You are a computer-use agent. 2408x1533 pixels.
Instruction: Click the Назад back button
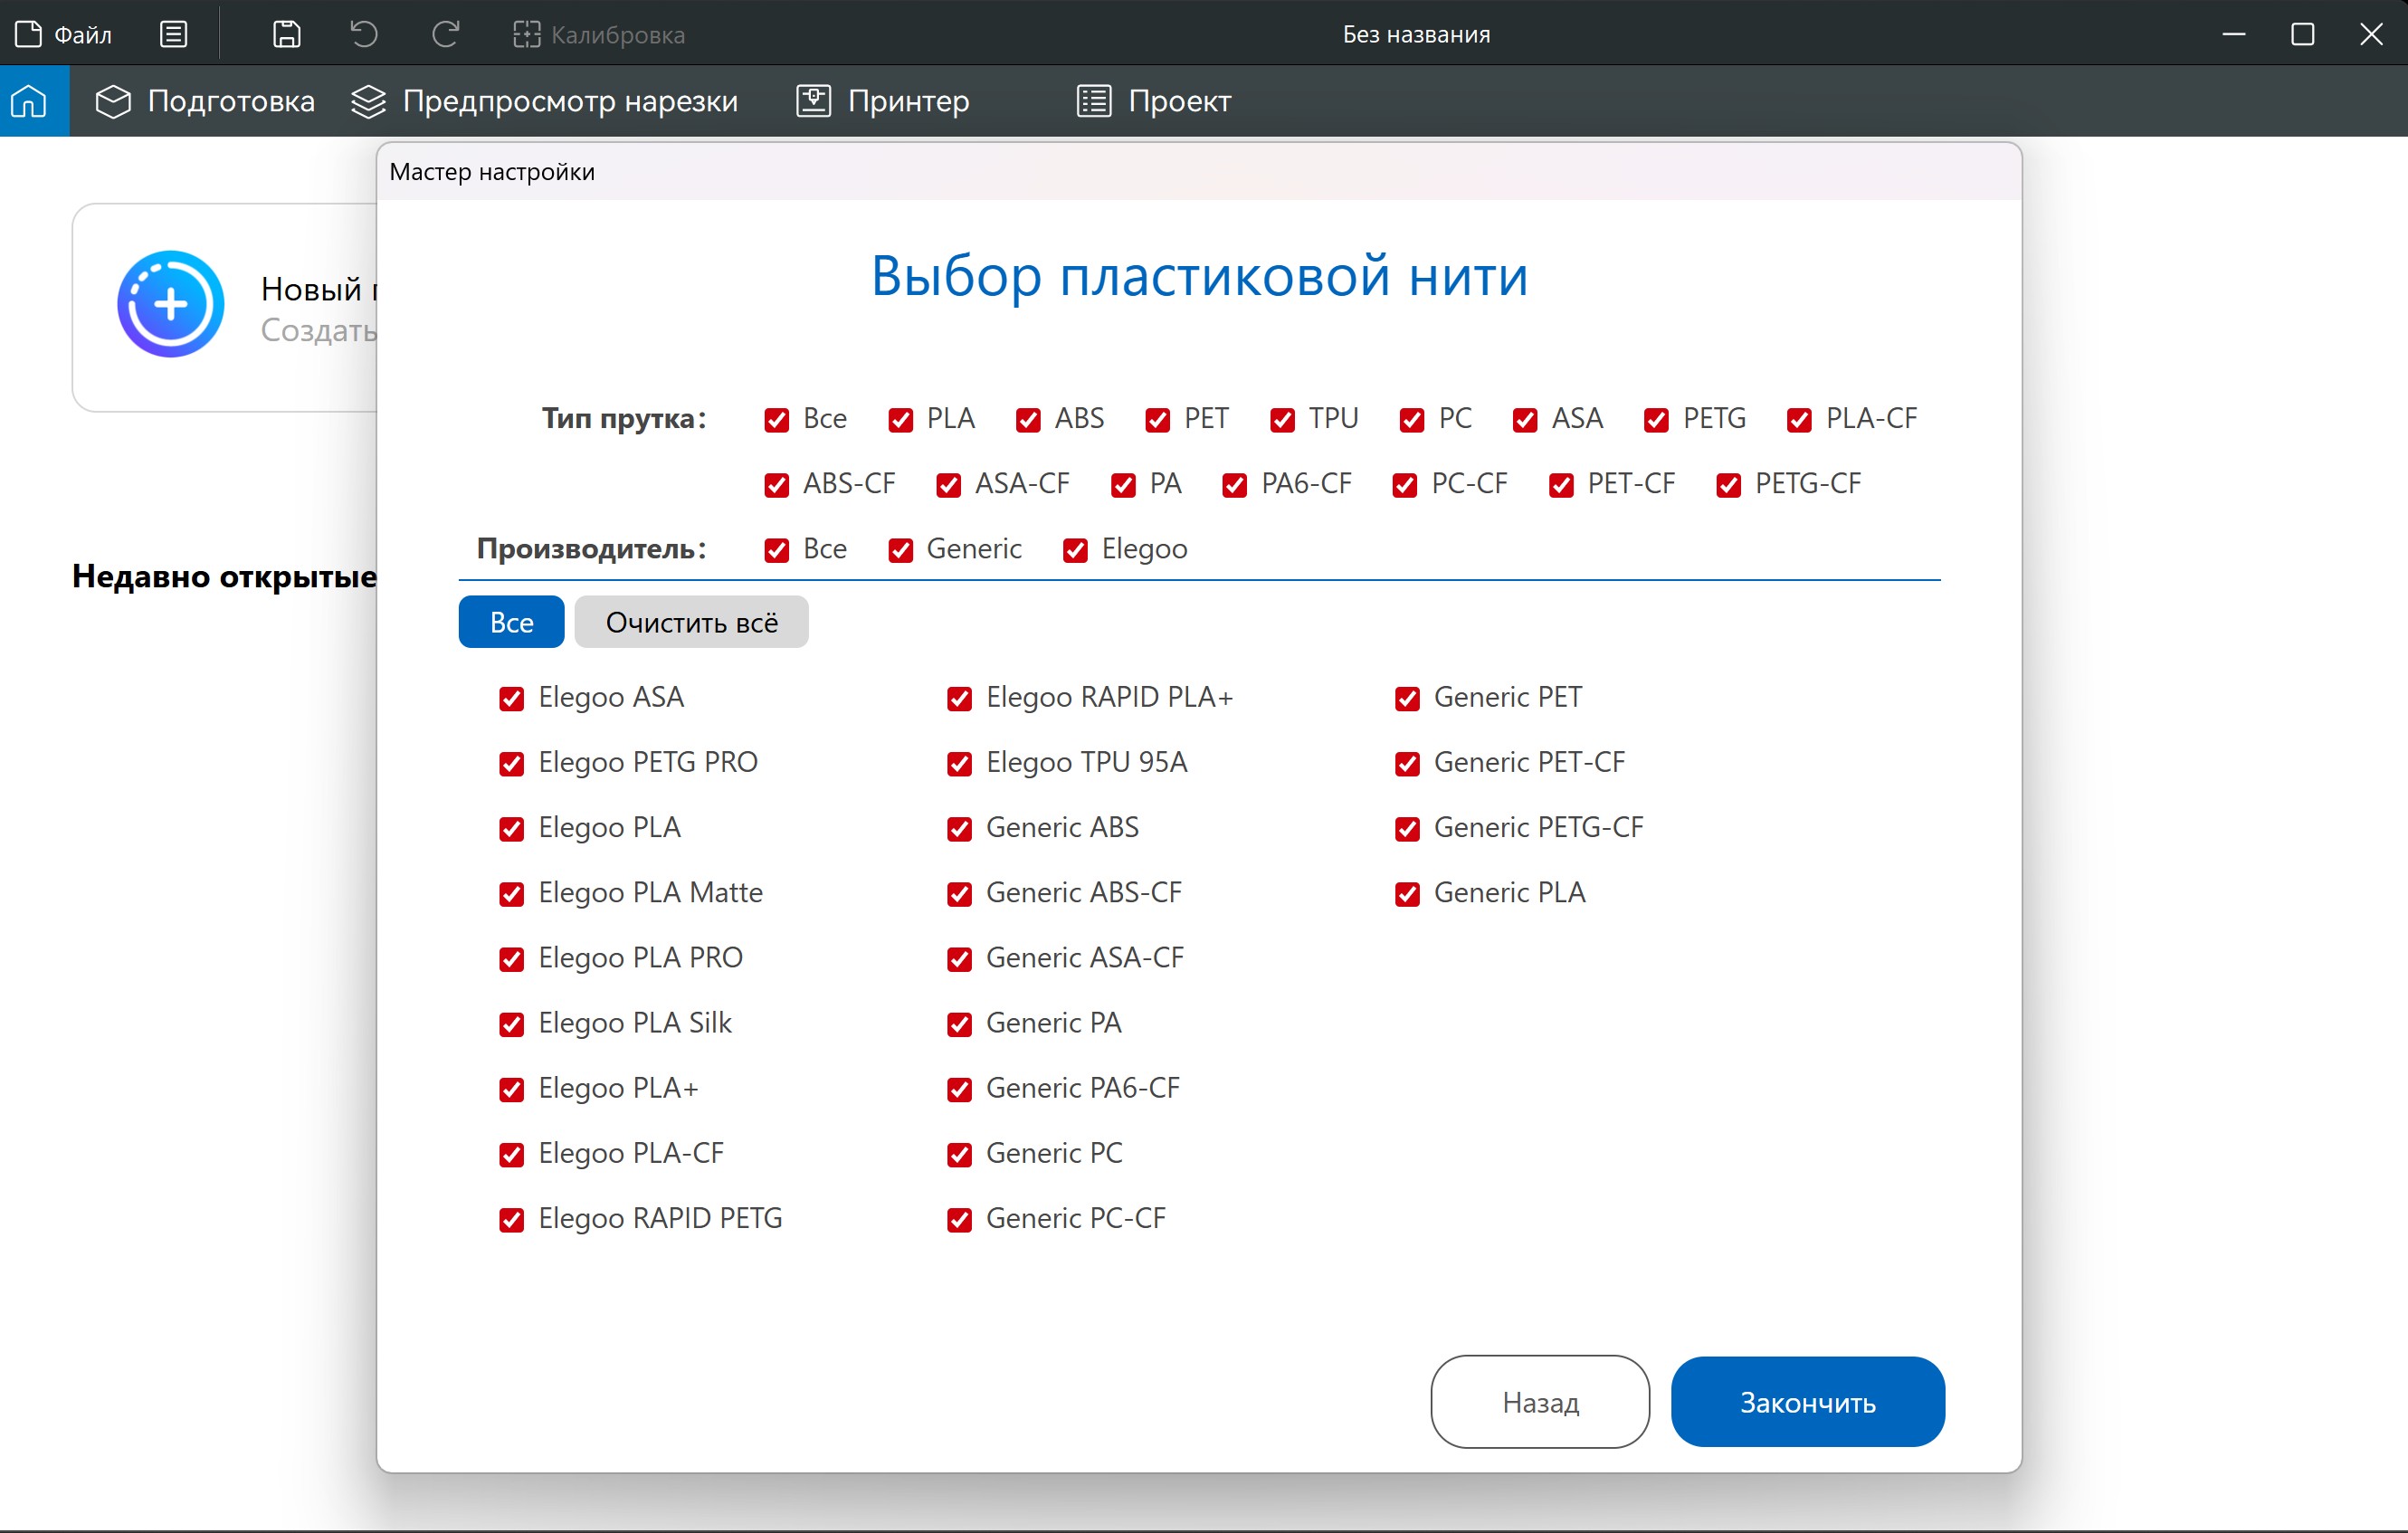click(x=1539, y=1402)
